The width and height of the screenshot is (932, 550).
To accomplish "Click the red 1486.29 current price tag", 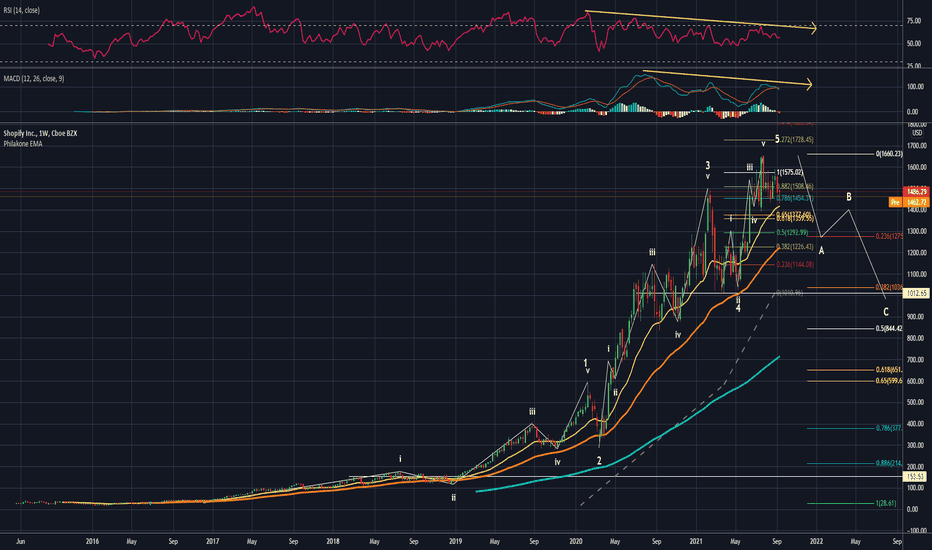I will 917,191.
